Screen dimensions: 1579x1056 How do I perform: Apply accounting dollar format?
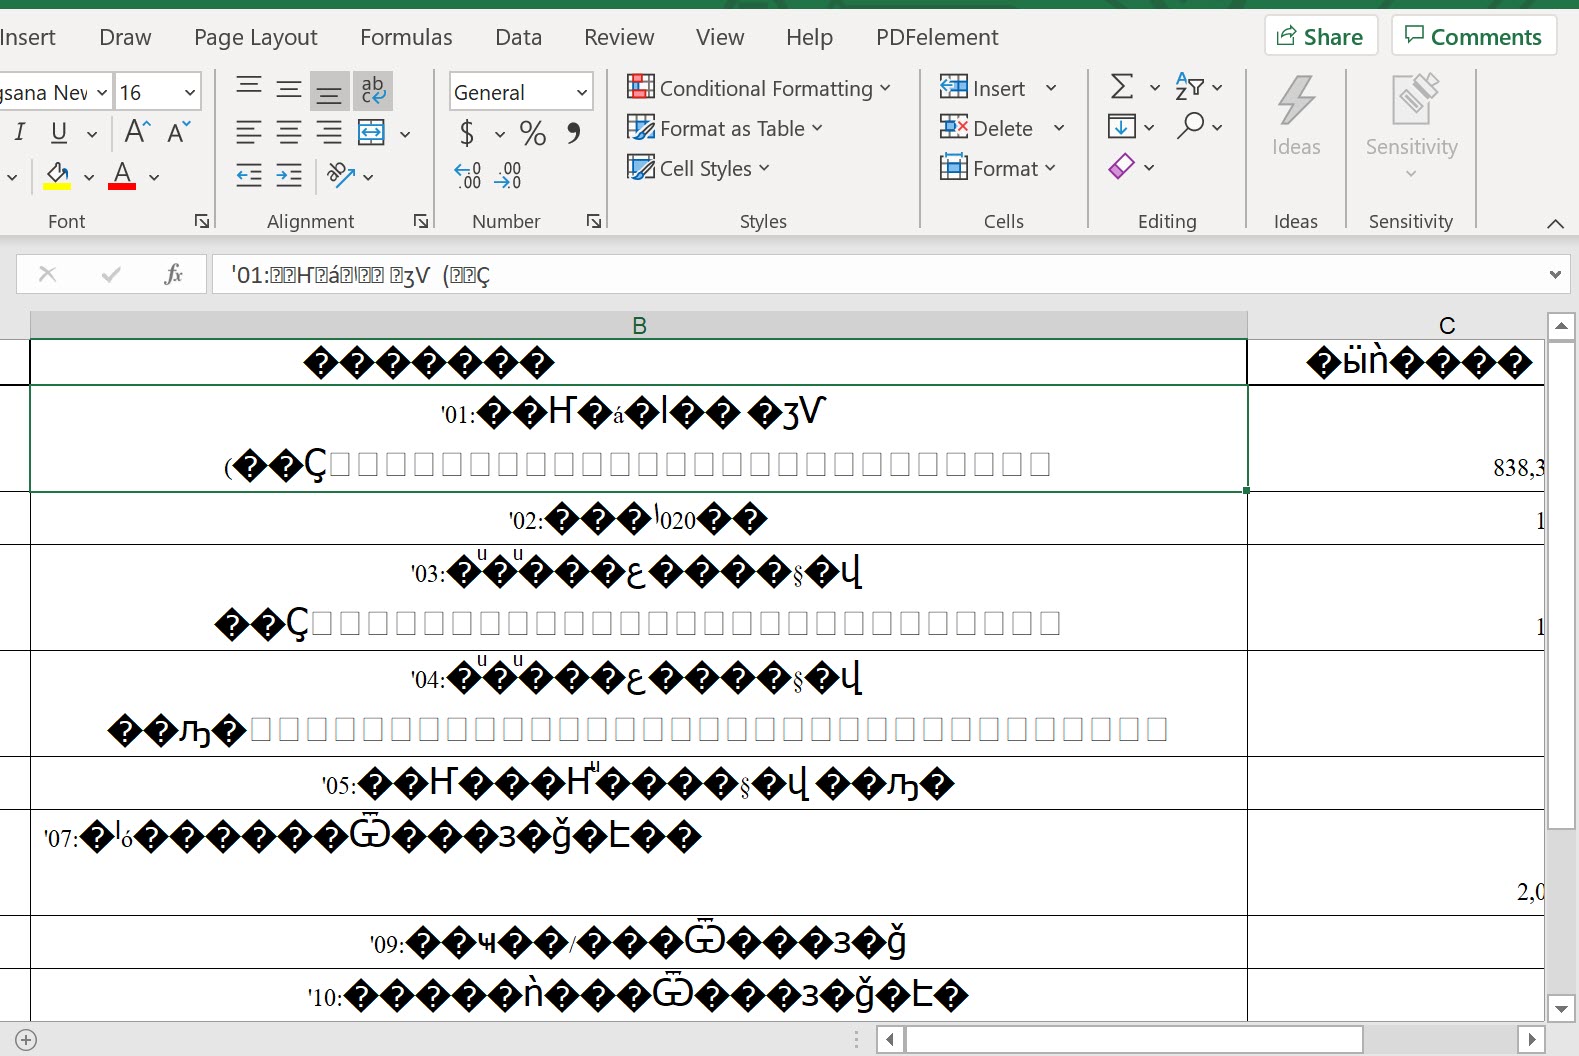(x=467, y=132)
